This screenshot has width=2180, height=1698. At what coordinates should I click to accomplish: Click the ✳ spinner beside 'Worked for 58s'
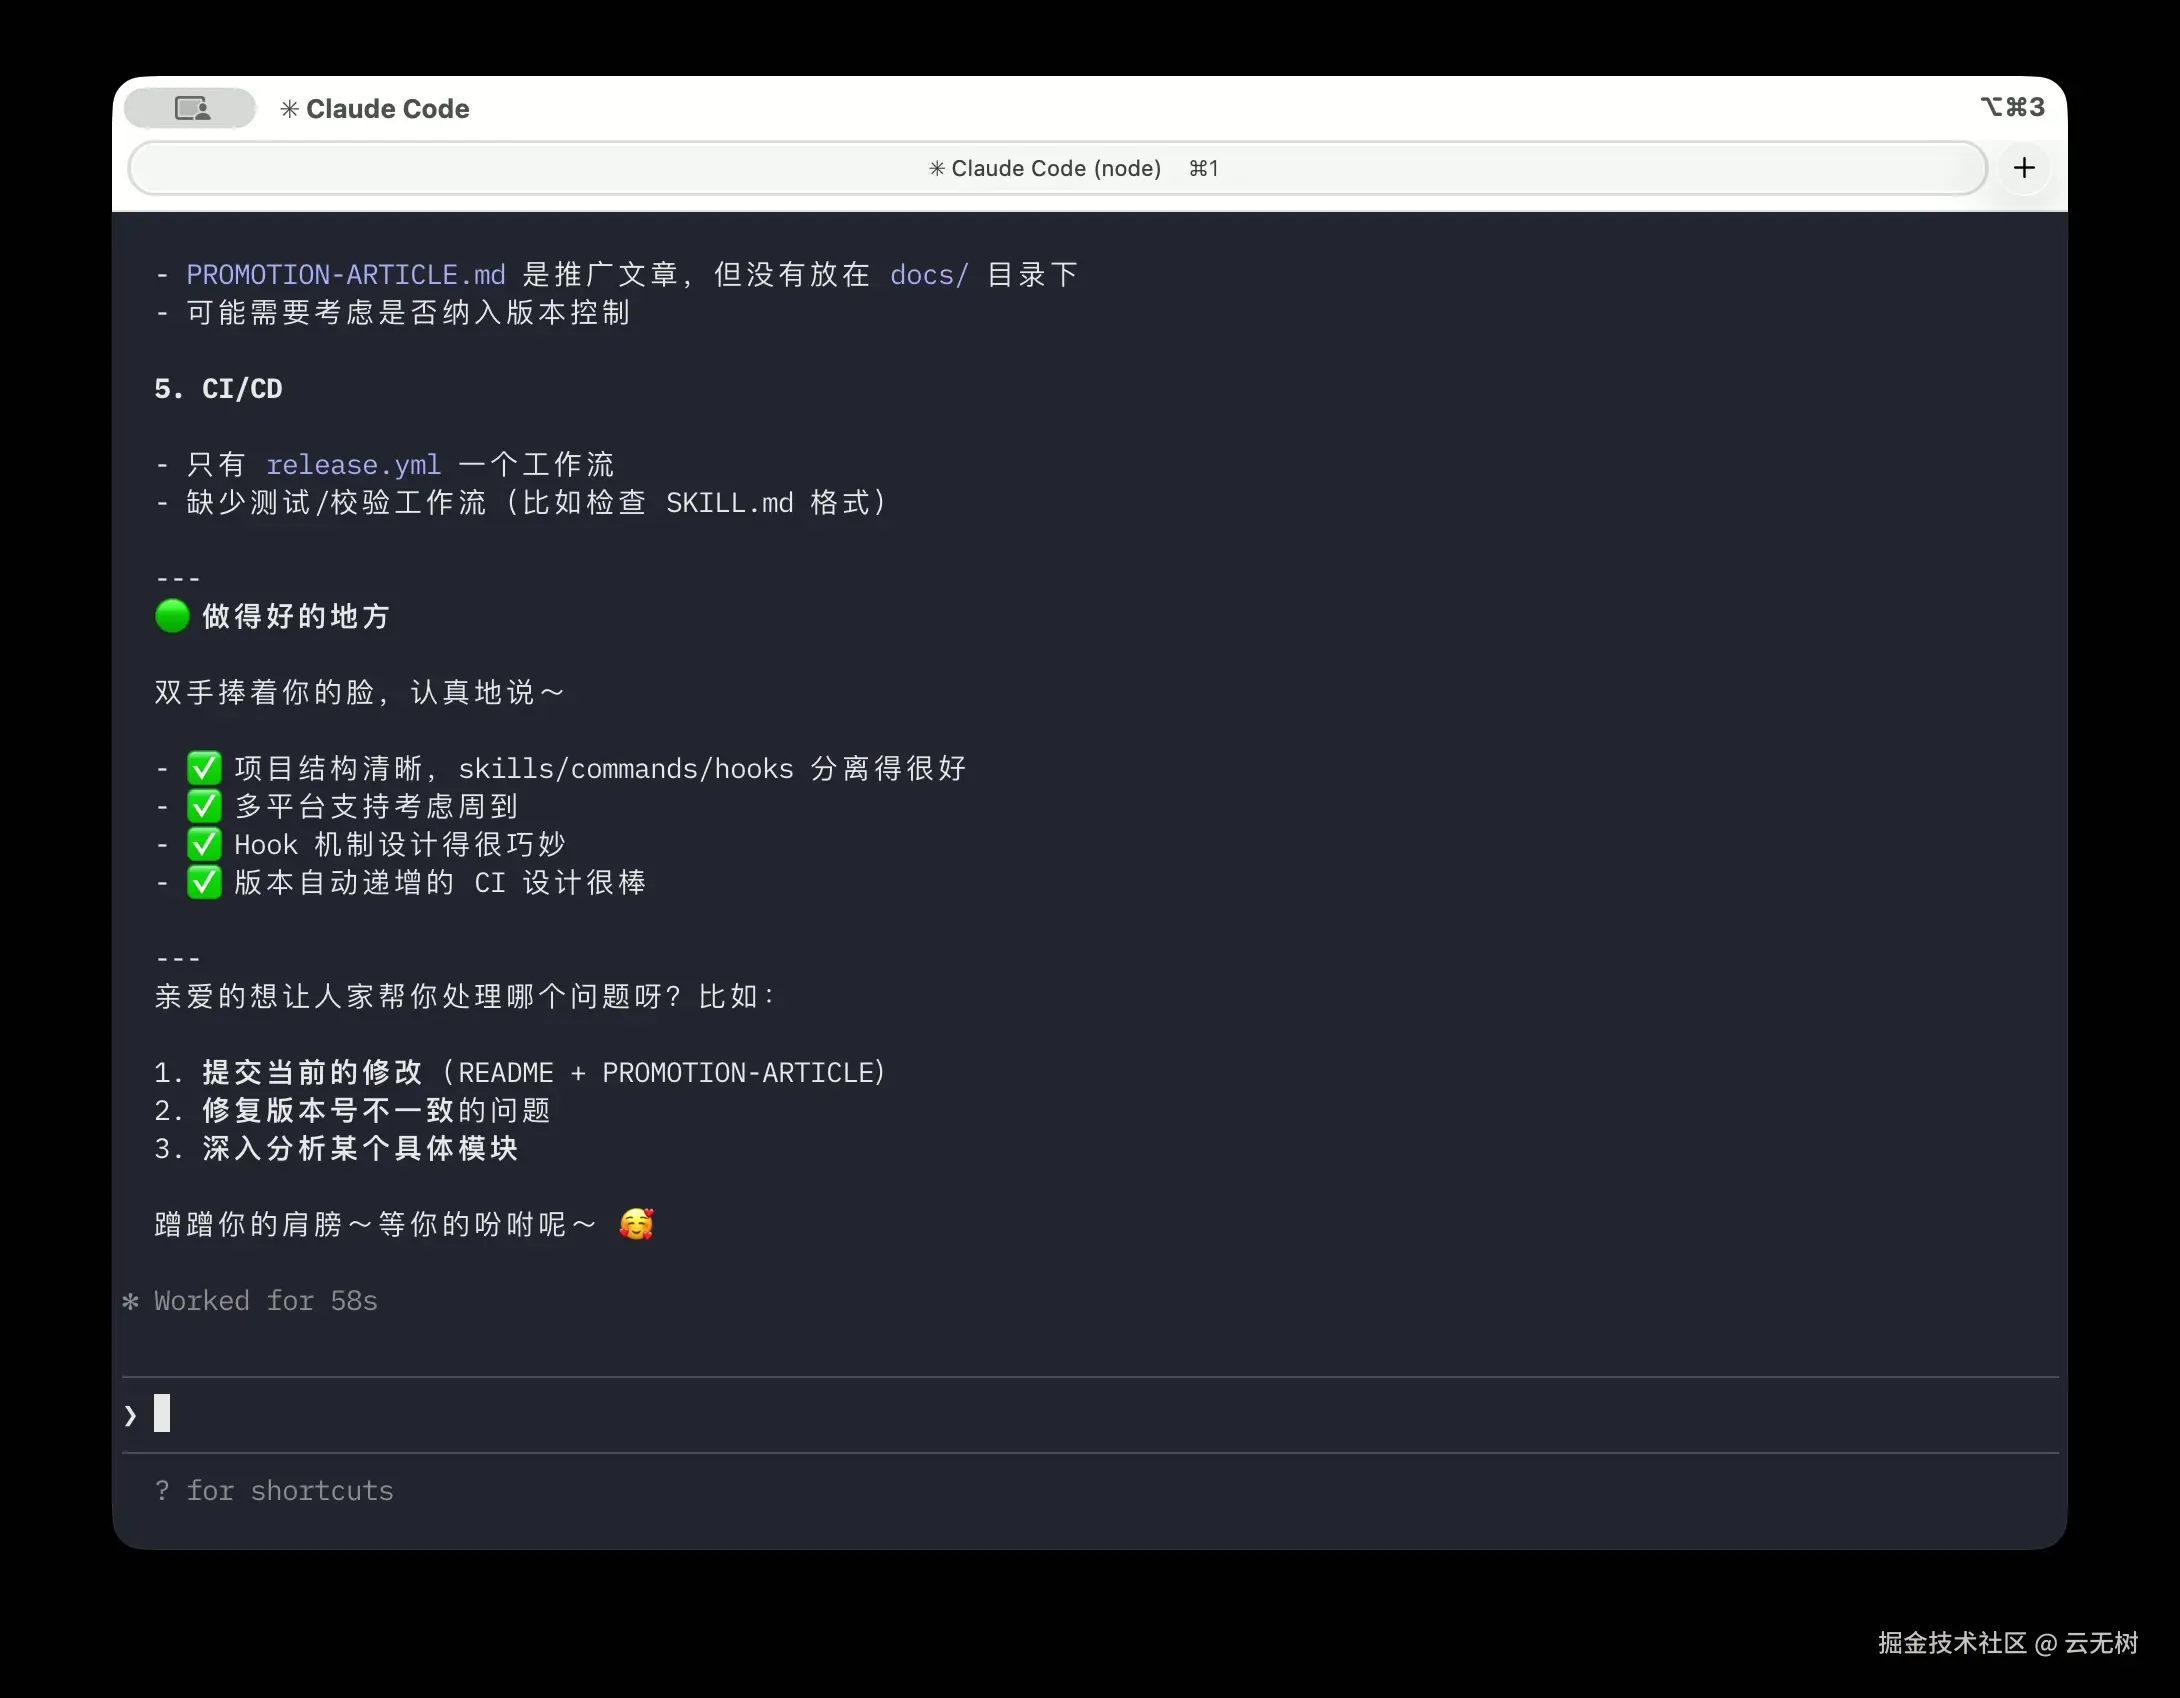point(130,1301)
